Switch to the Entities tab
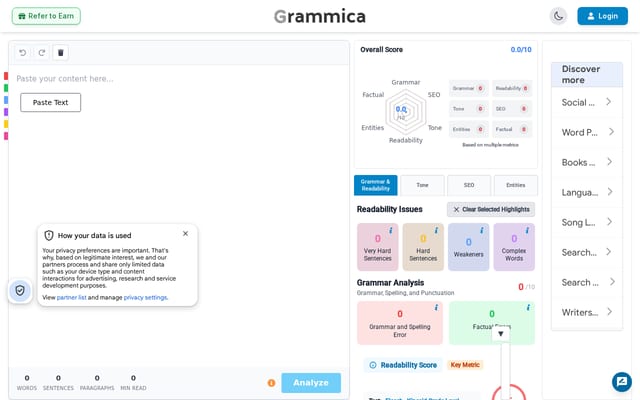The height and width of the screenshot is (400, 640). (x=516, y=185)
